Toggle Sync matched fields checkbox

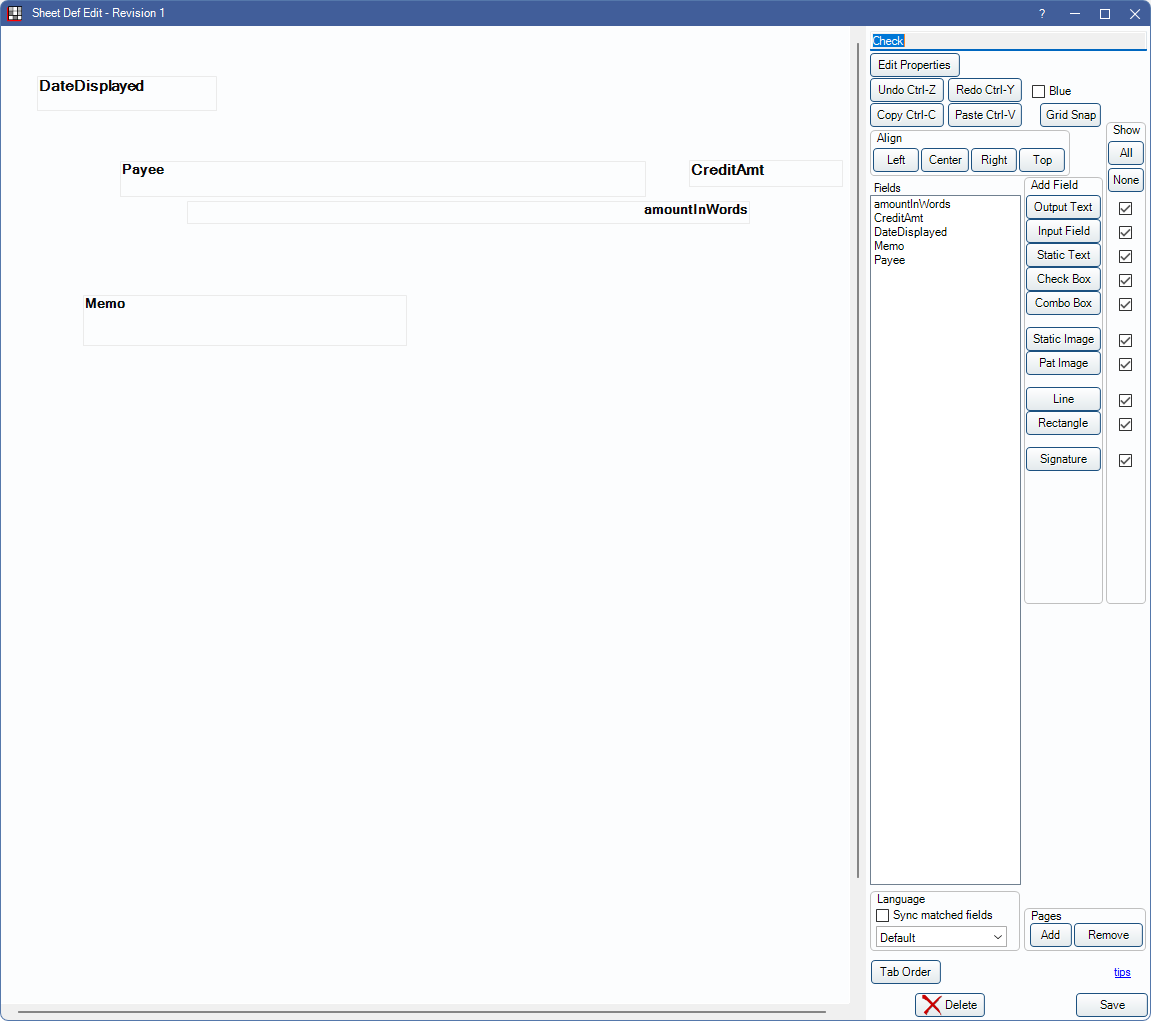coord(883,915)
